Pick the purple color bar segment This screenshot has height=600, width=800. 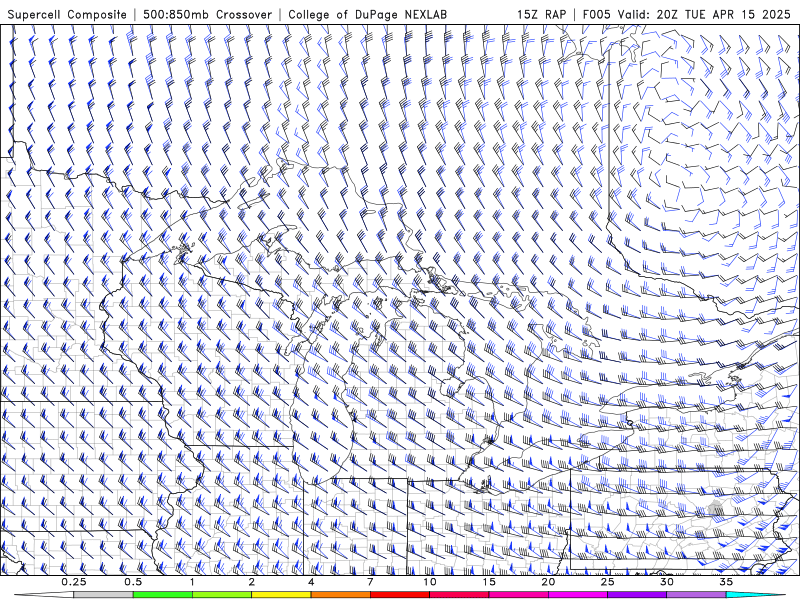637,595
